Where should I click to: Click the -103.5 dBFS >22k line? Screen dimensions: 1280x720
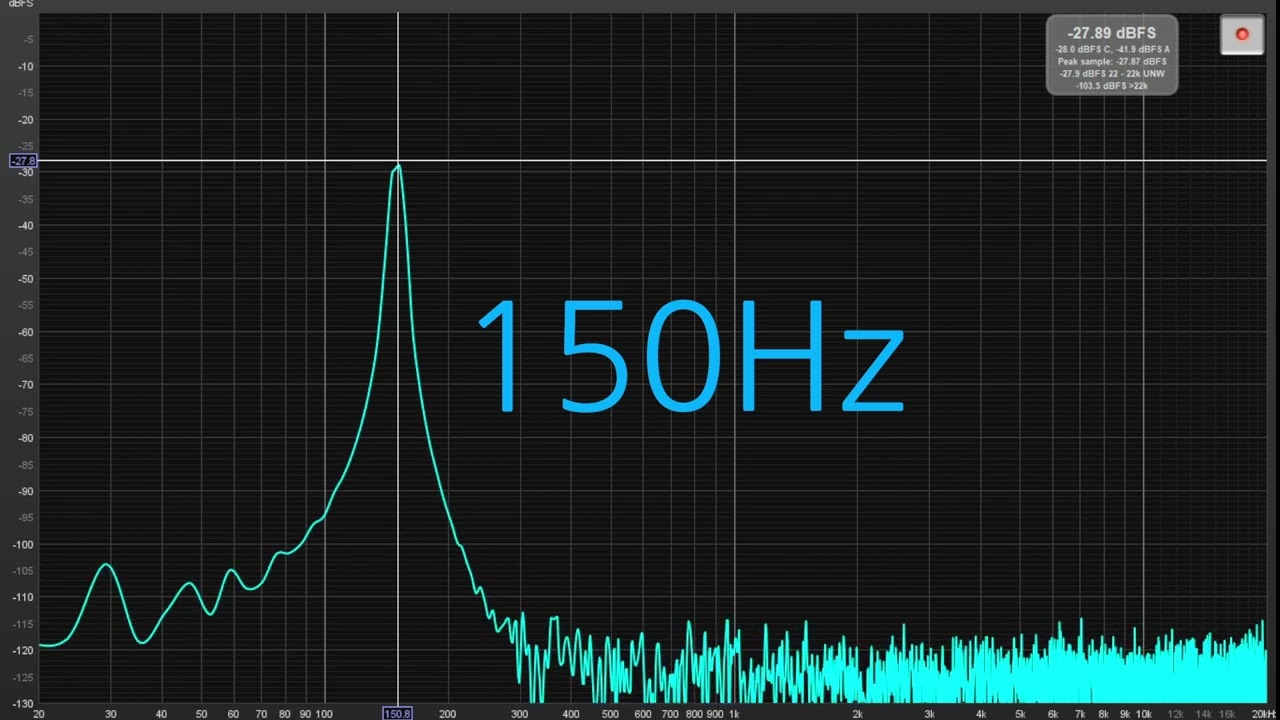(1112, 86)
